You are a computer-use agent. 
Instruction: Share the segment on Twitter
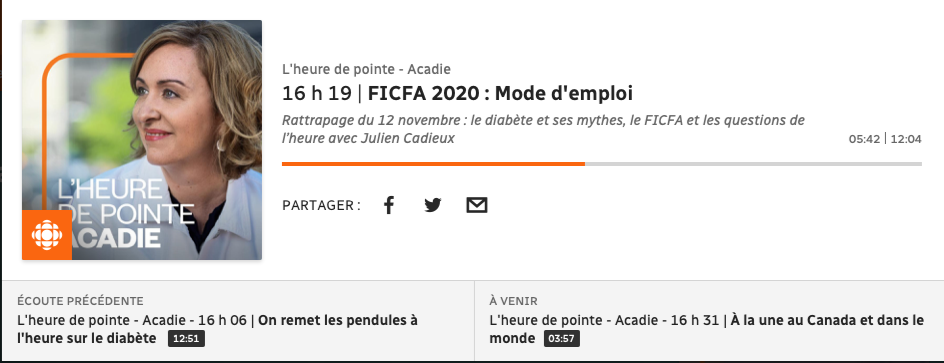click(432, 205)
